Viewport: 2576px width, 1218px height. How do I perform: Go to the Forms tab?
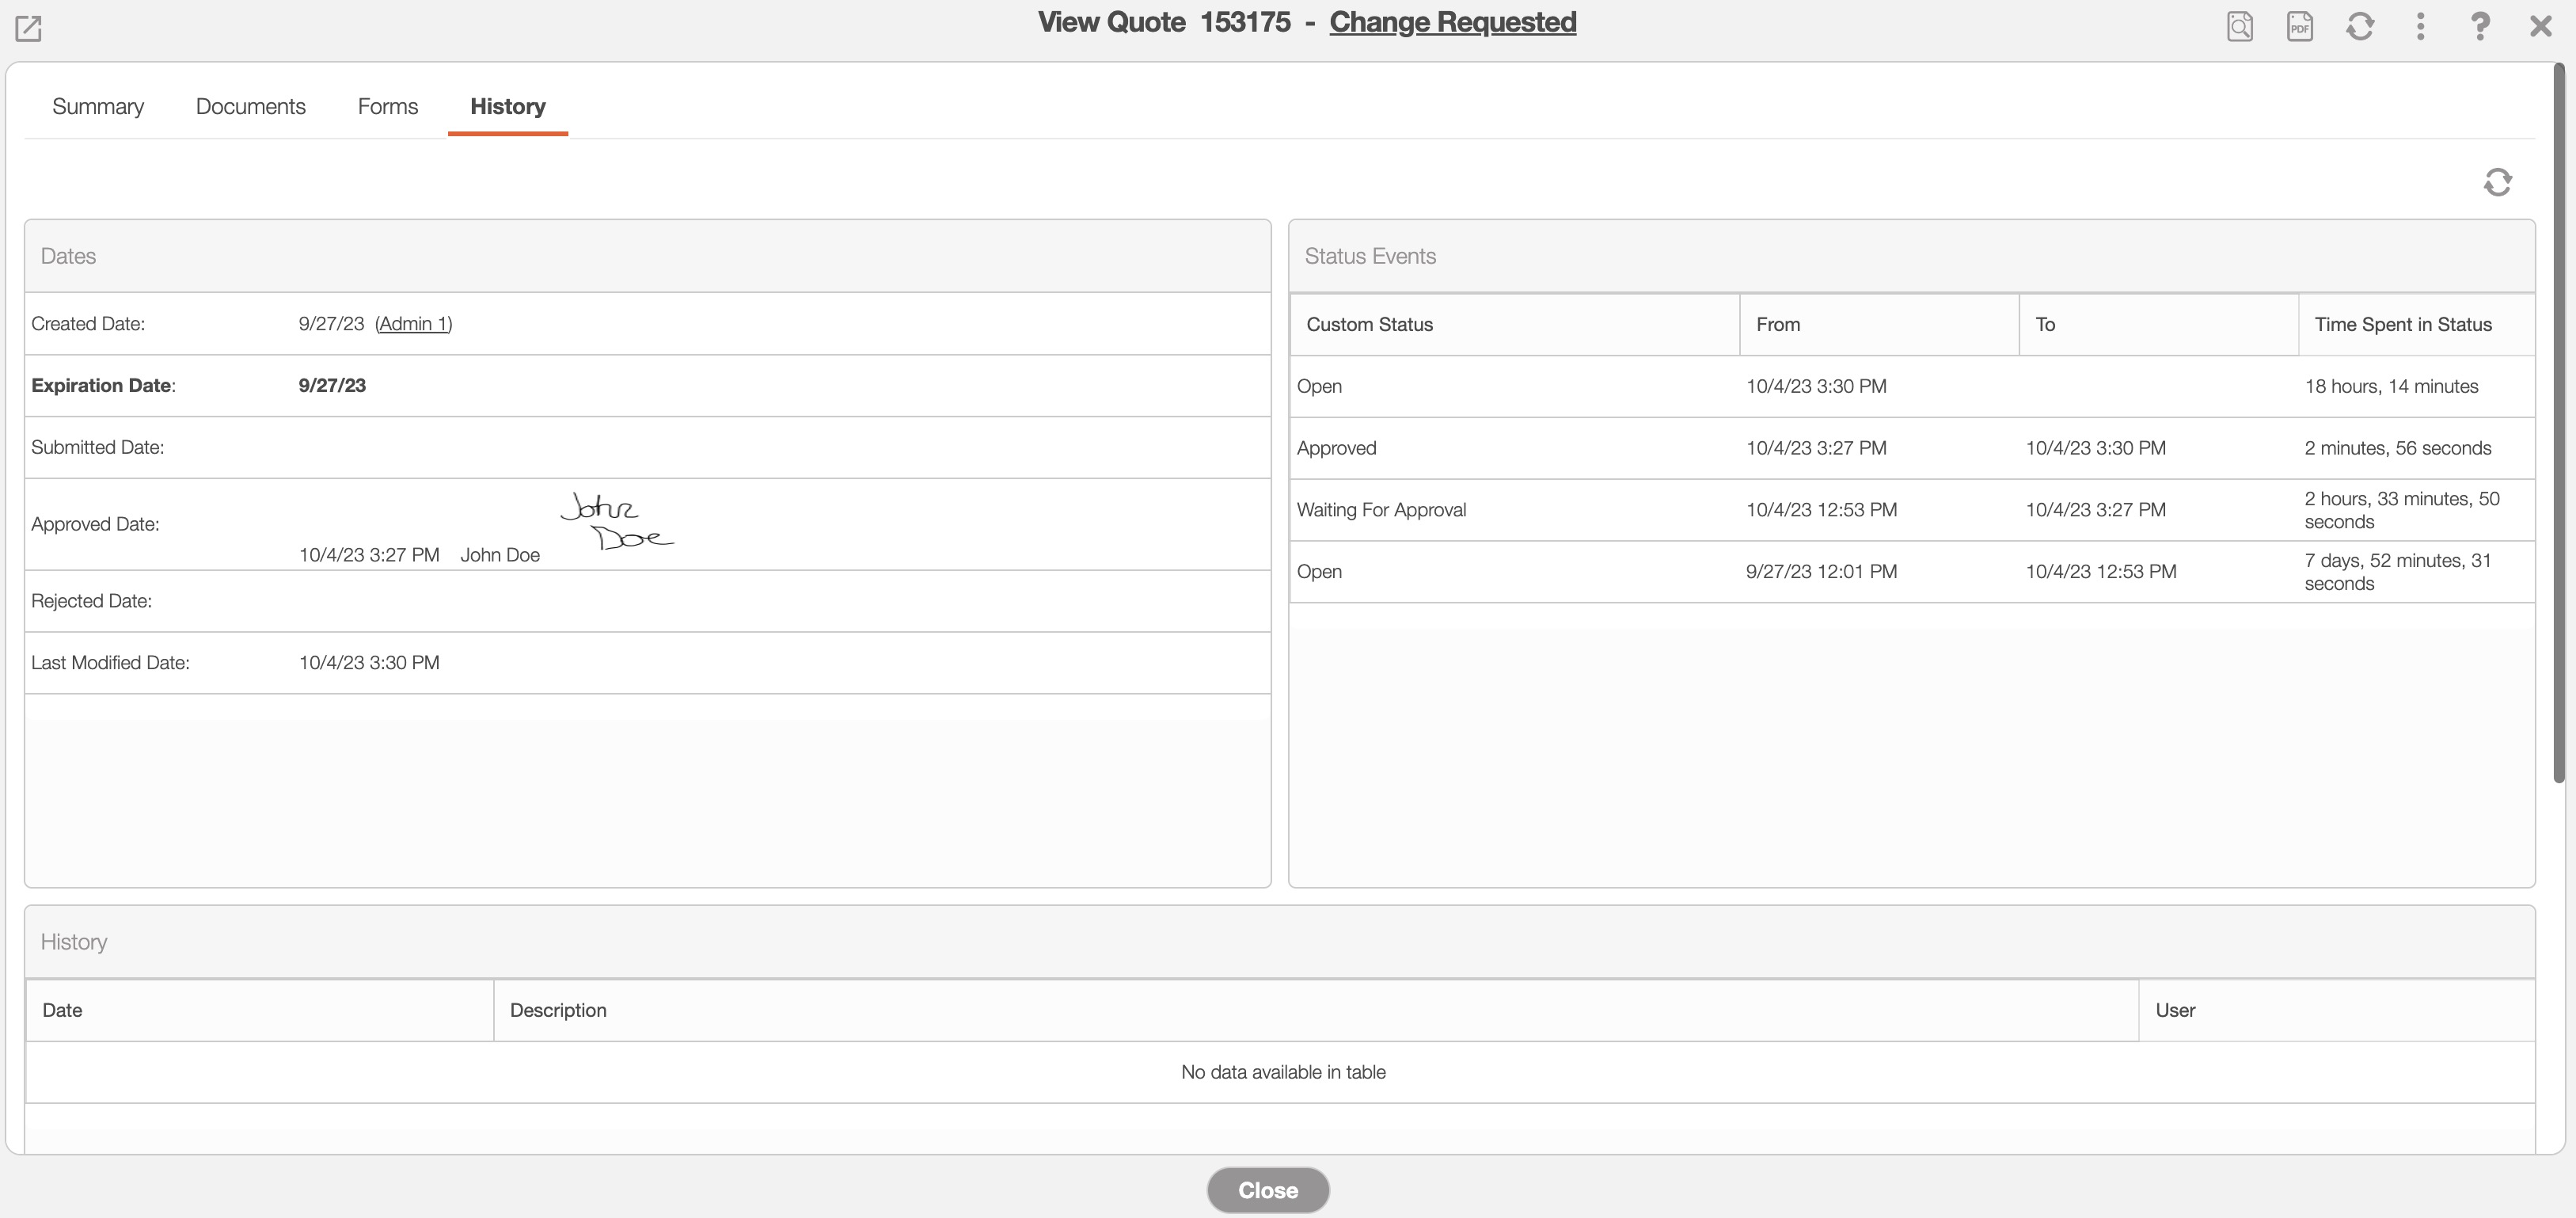pos(388,106)
